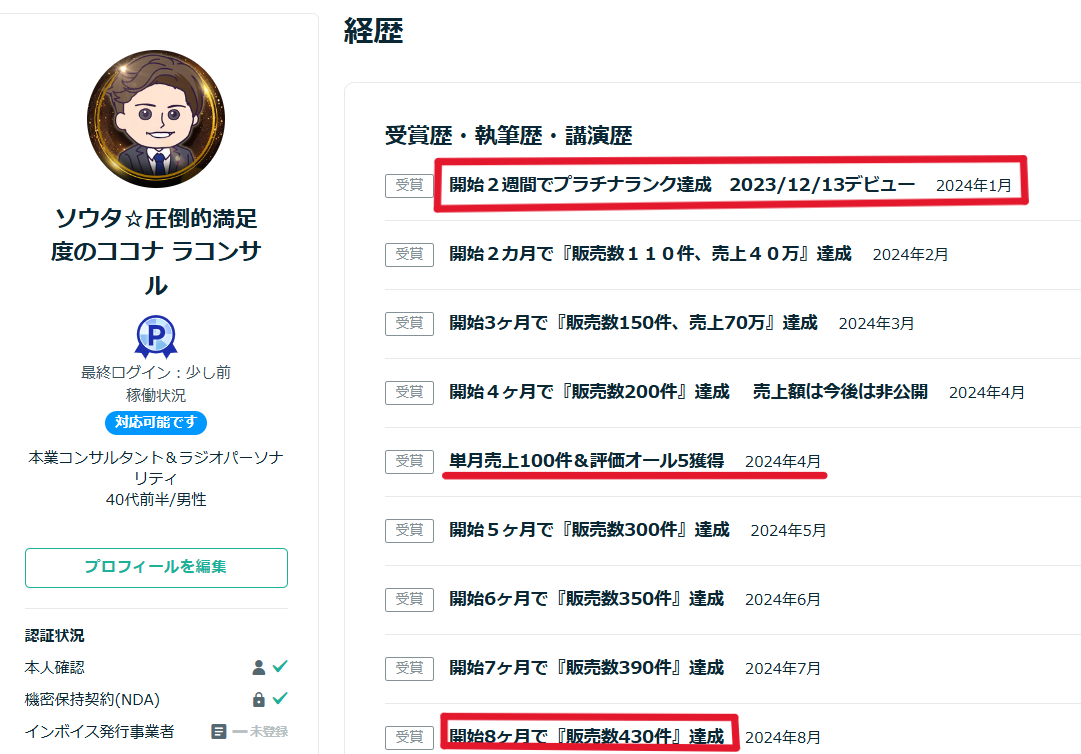Click the green checkmark for 本人確認
Viewport: 1081px width, 754px height.
click(x=280, y=667)
